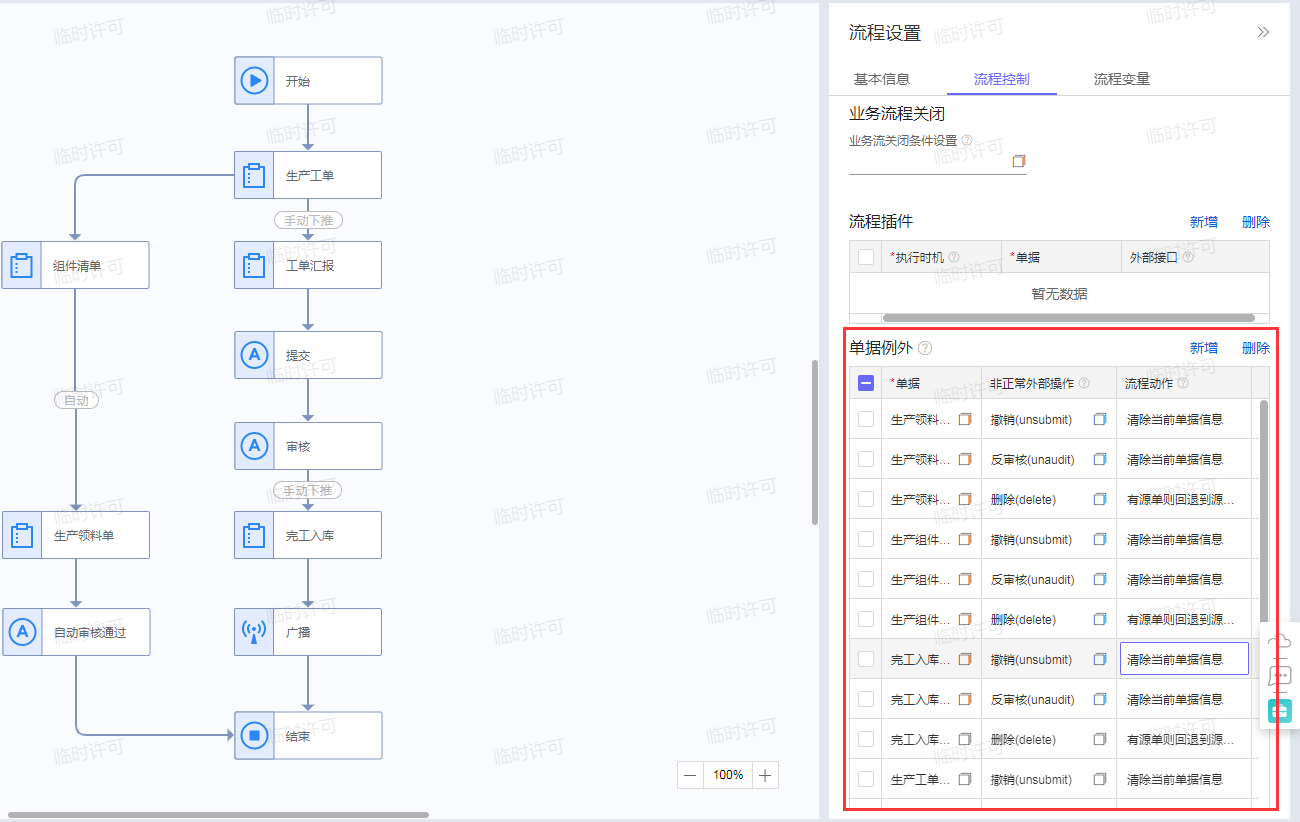The width and height of the screenshot is (1300, 822).
Task: Open the teal briefcase toolbox icon
Action: click(1280, 711)
